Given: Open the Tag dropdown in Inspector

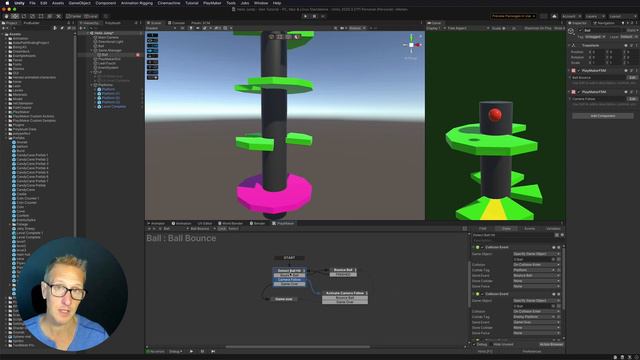Looking at the screenshot, I should tap(596, 37).
